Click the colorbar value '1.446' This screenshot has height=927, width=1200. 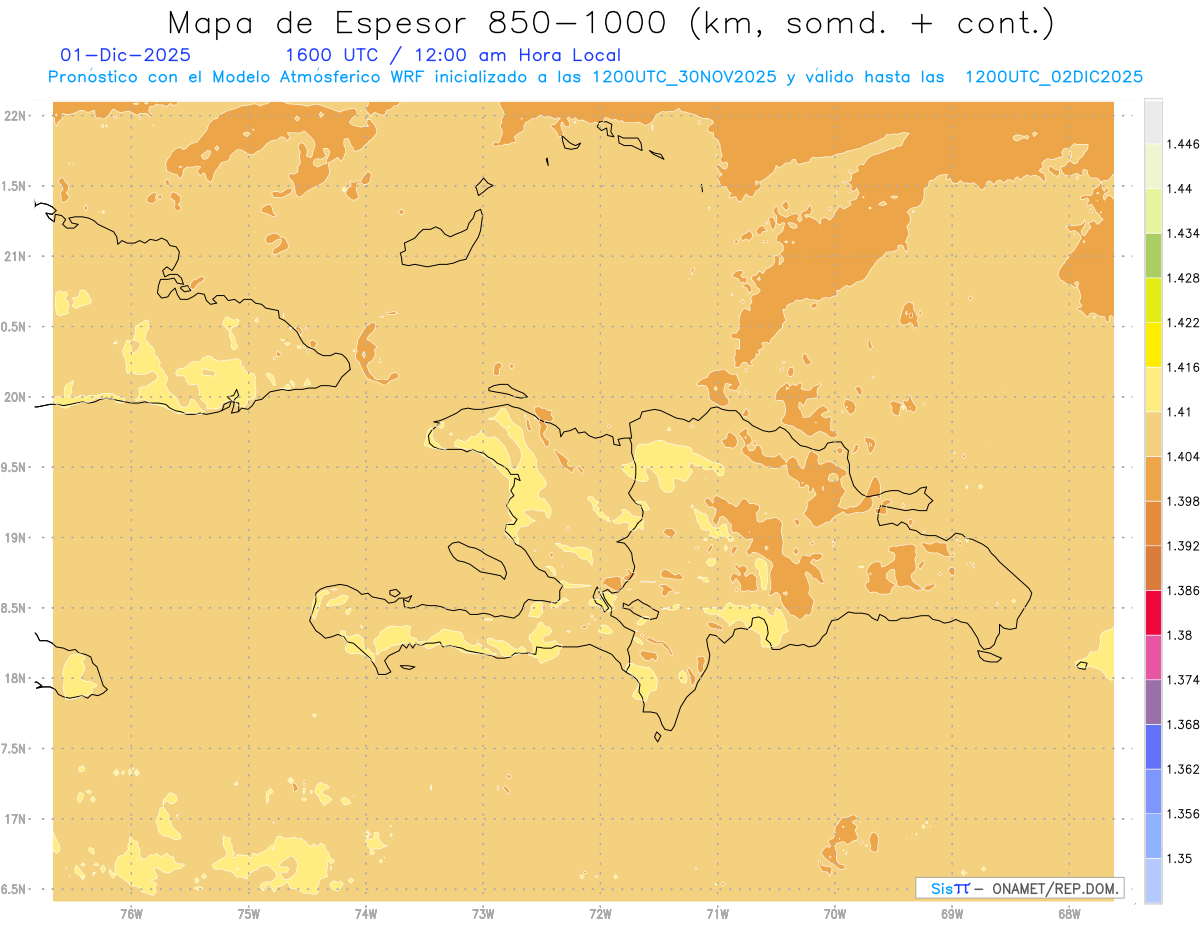point(1184,144)
